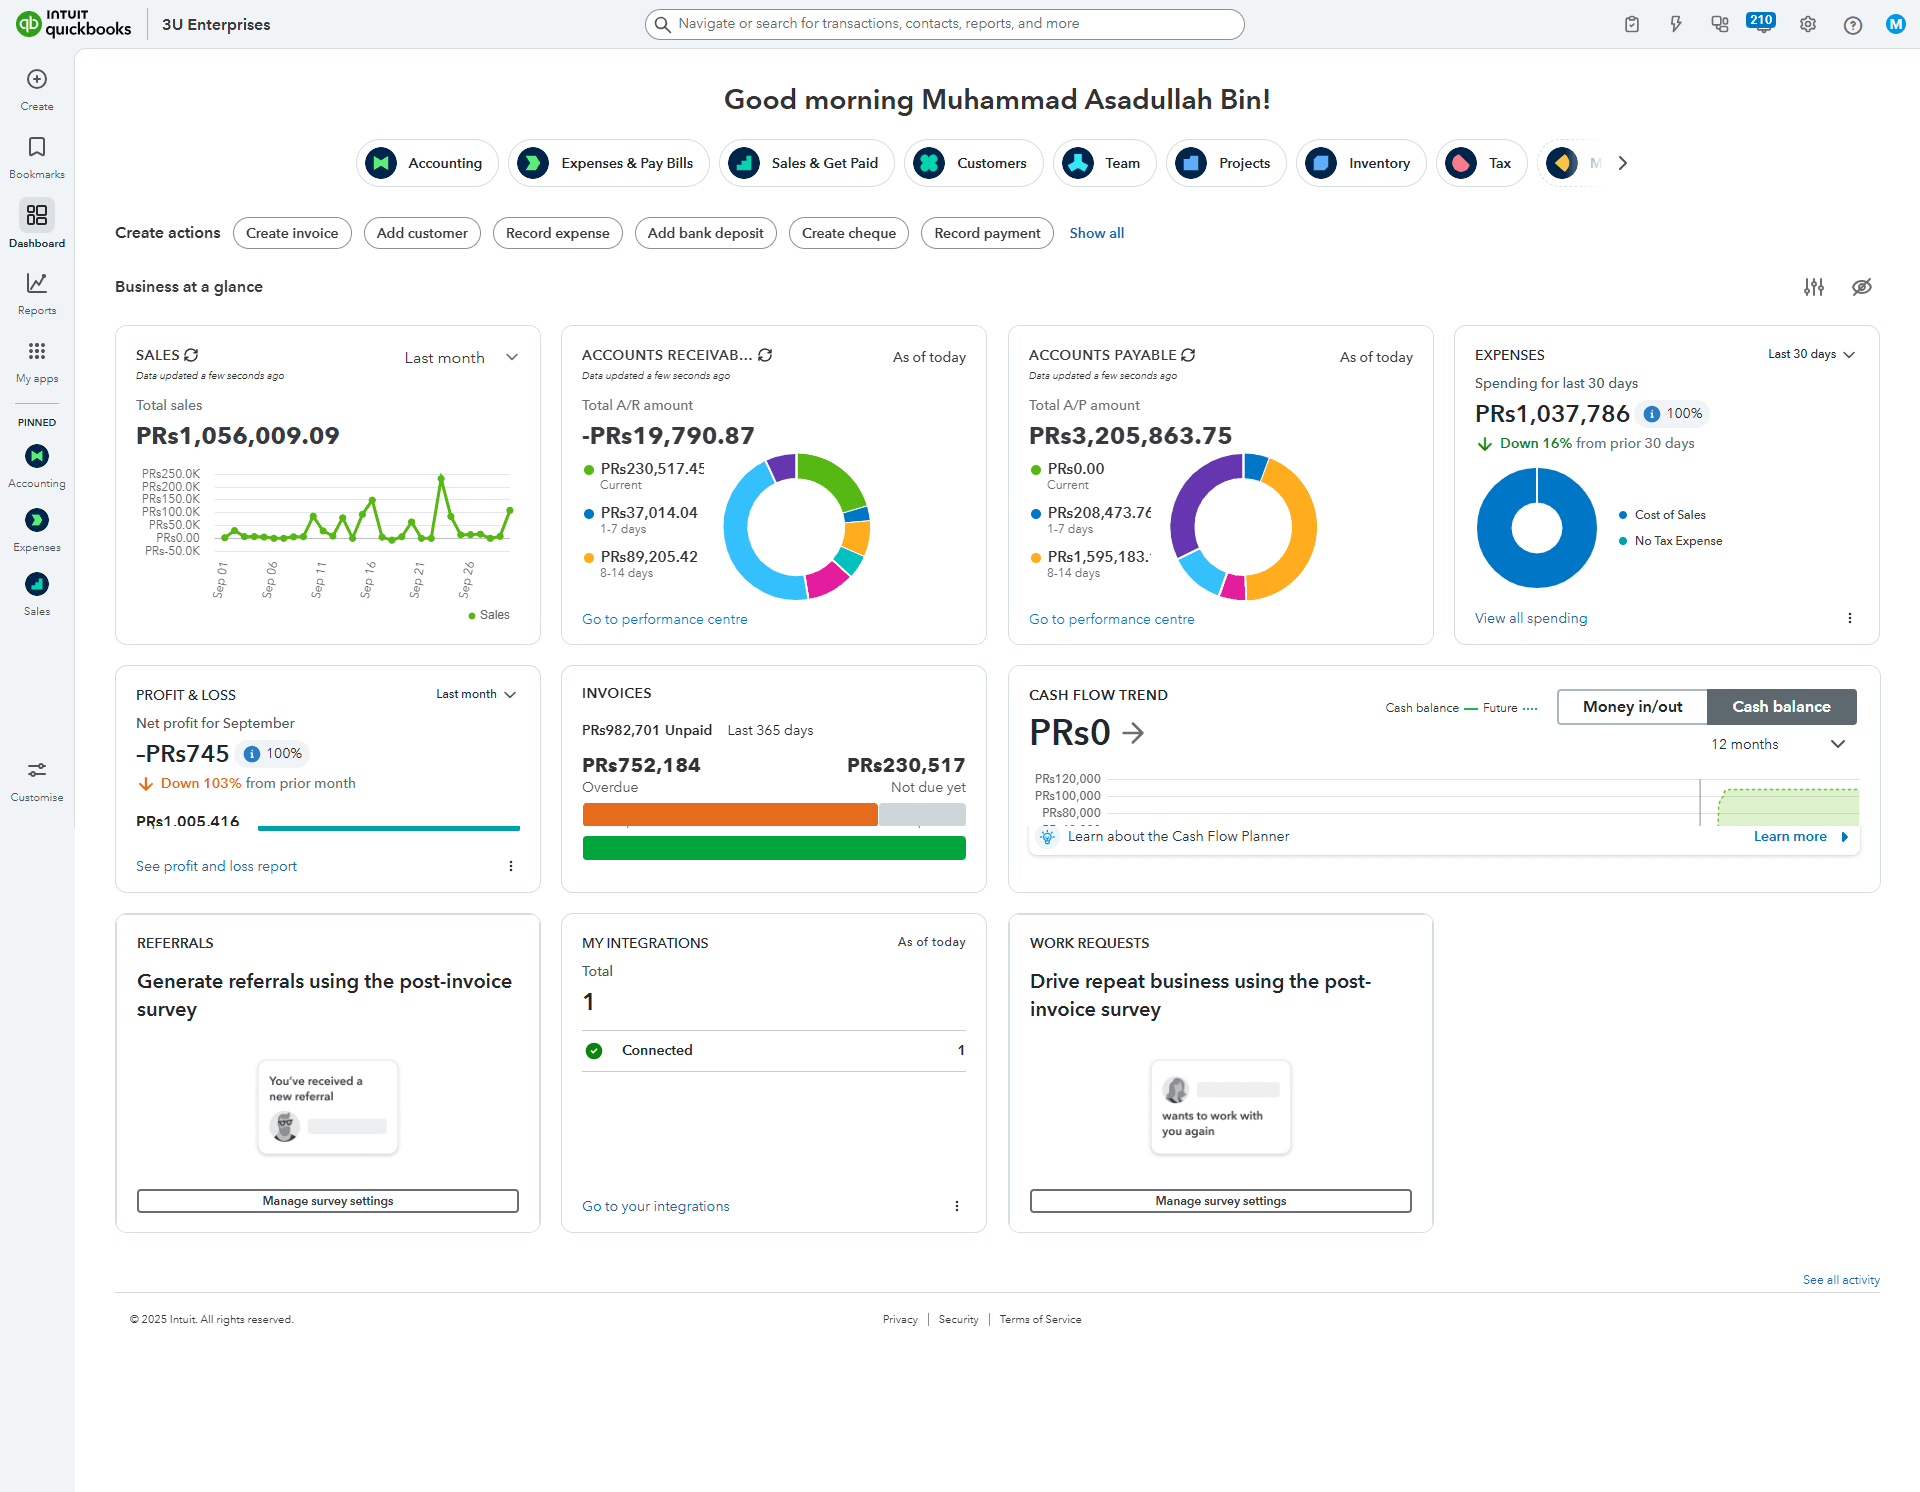This screenshot has width=1920, height=1492.
Task: Click the Customise sliders icon in sidebar
Action: click(37, 771)
